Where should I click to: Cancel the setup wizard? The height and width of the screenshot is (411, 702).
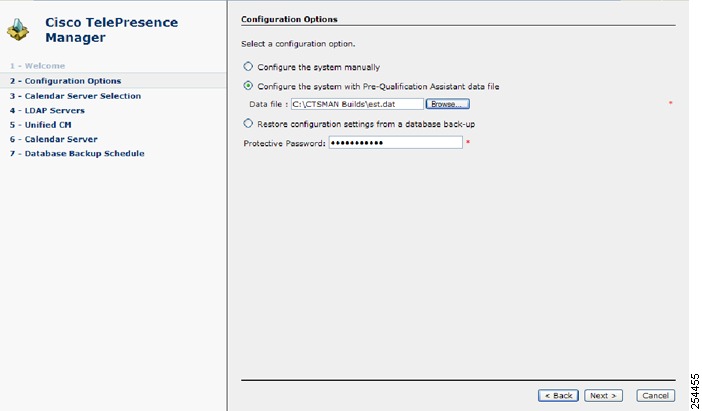coord(655,395)
